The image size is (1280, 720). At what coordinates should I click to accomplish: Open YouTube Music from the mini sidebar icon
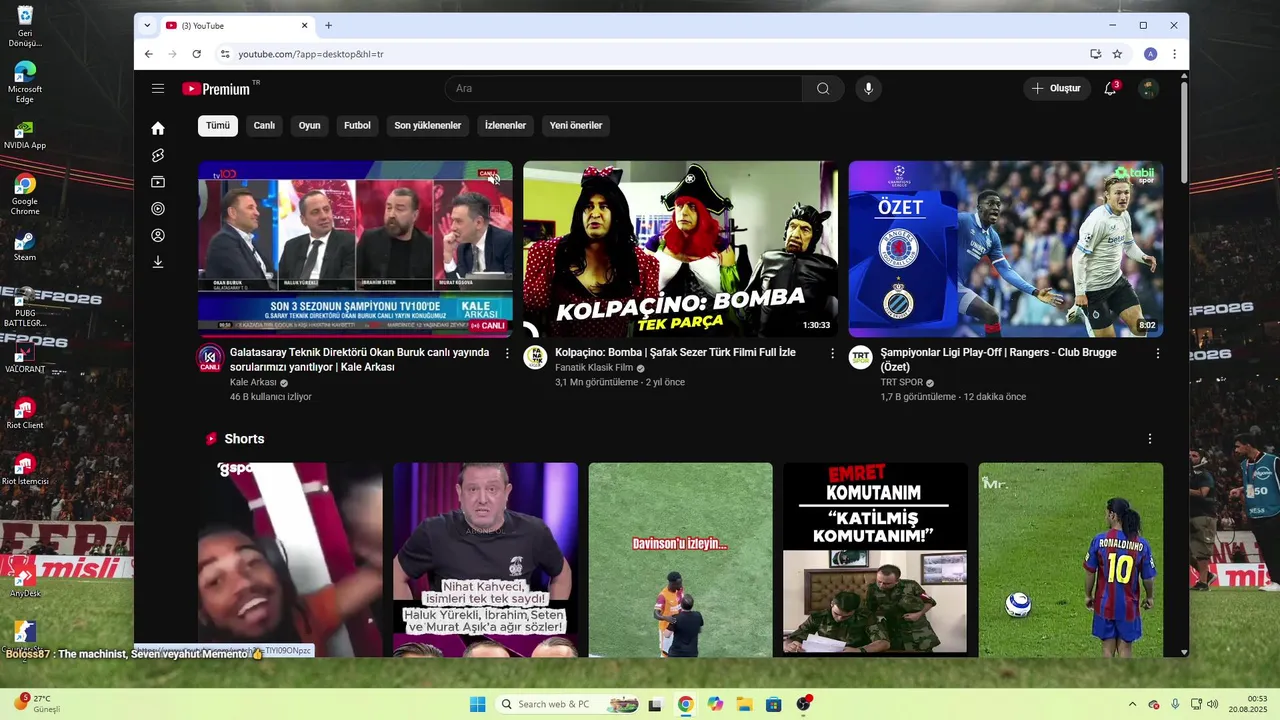[x=158, y=209]
